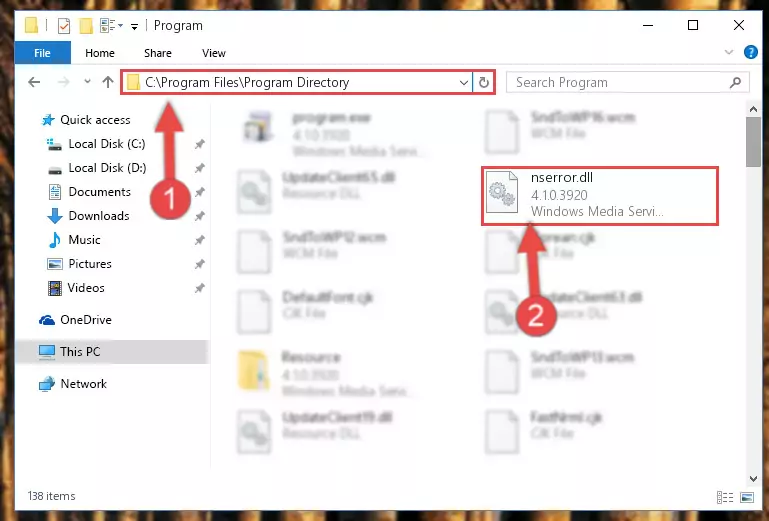Viewport: 769px width, 521px height.
Task: Expand the address bar history dropdown
Action: pyautogui.click(x=463, y=82)
